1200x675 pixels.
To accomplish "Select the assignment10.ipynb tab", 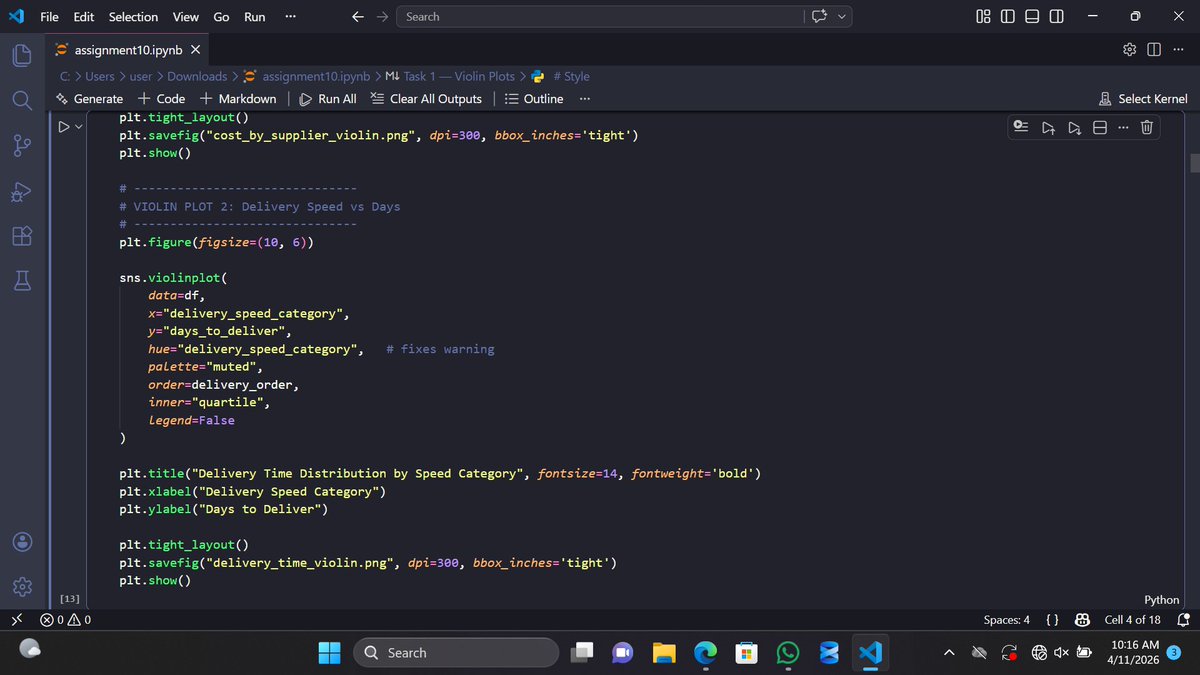I will pyautogui.click(x=129, y=50).
